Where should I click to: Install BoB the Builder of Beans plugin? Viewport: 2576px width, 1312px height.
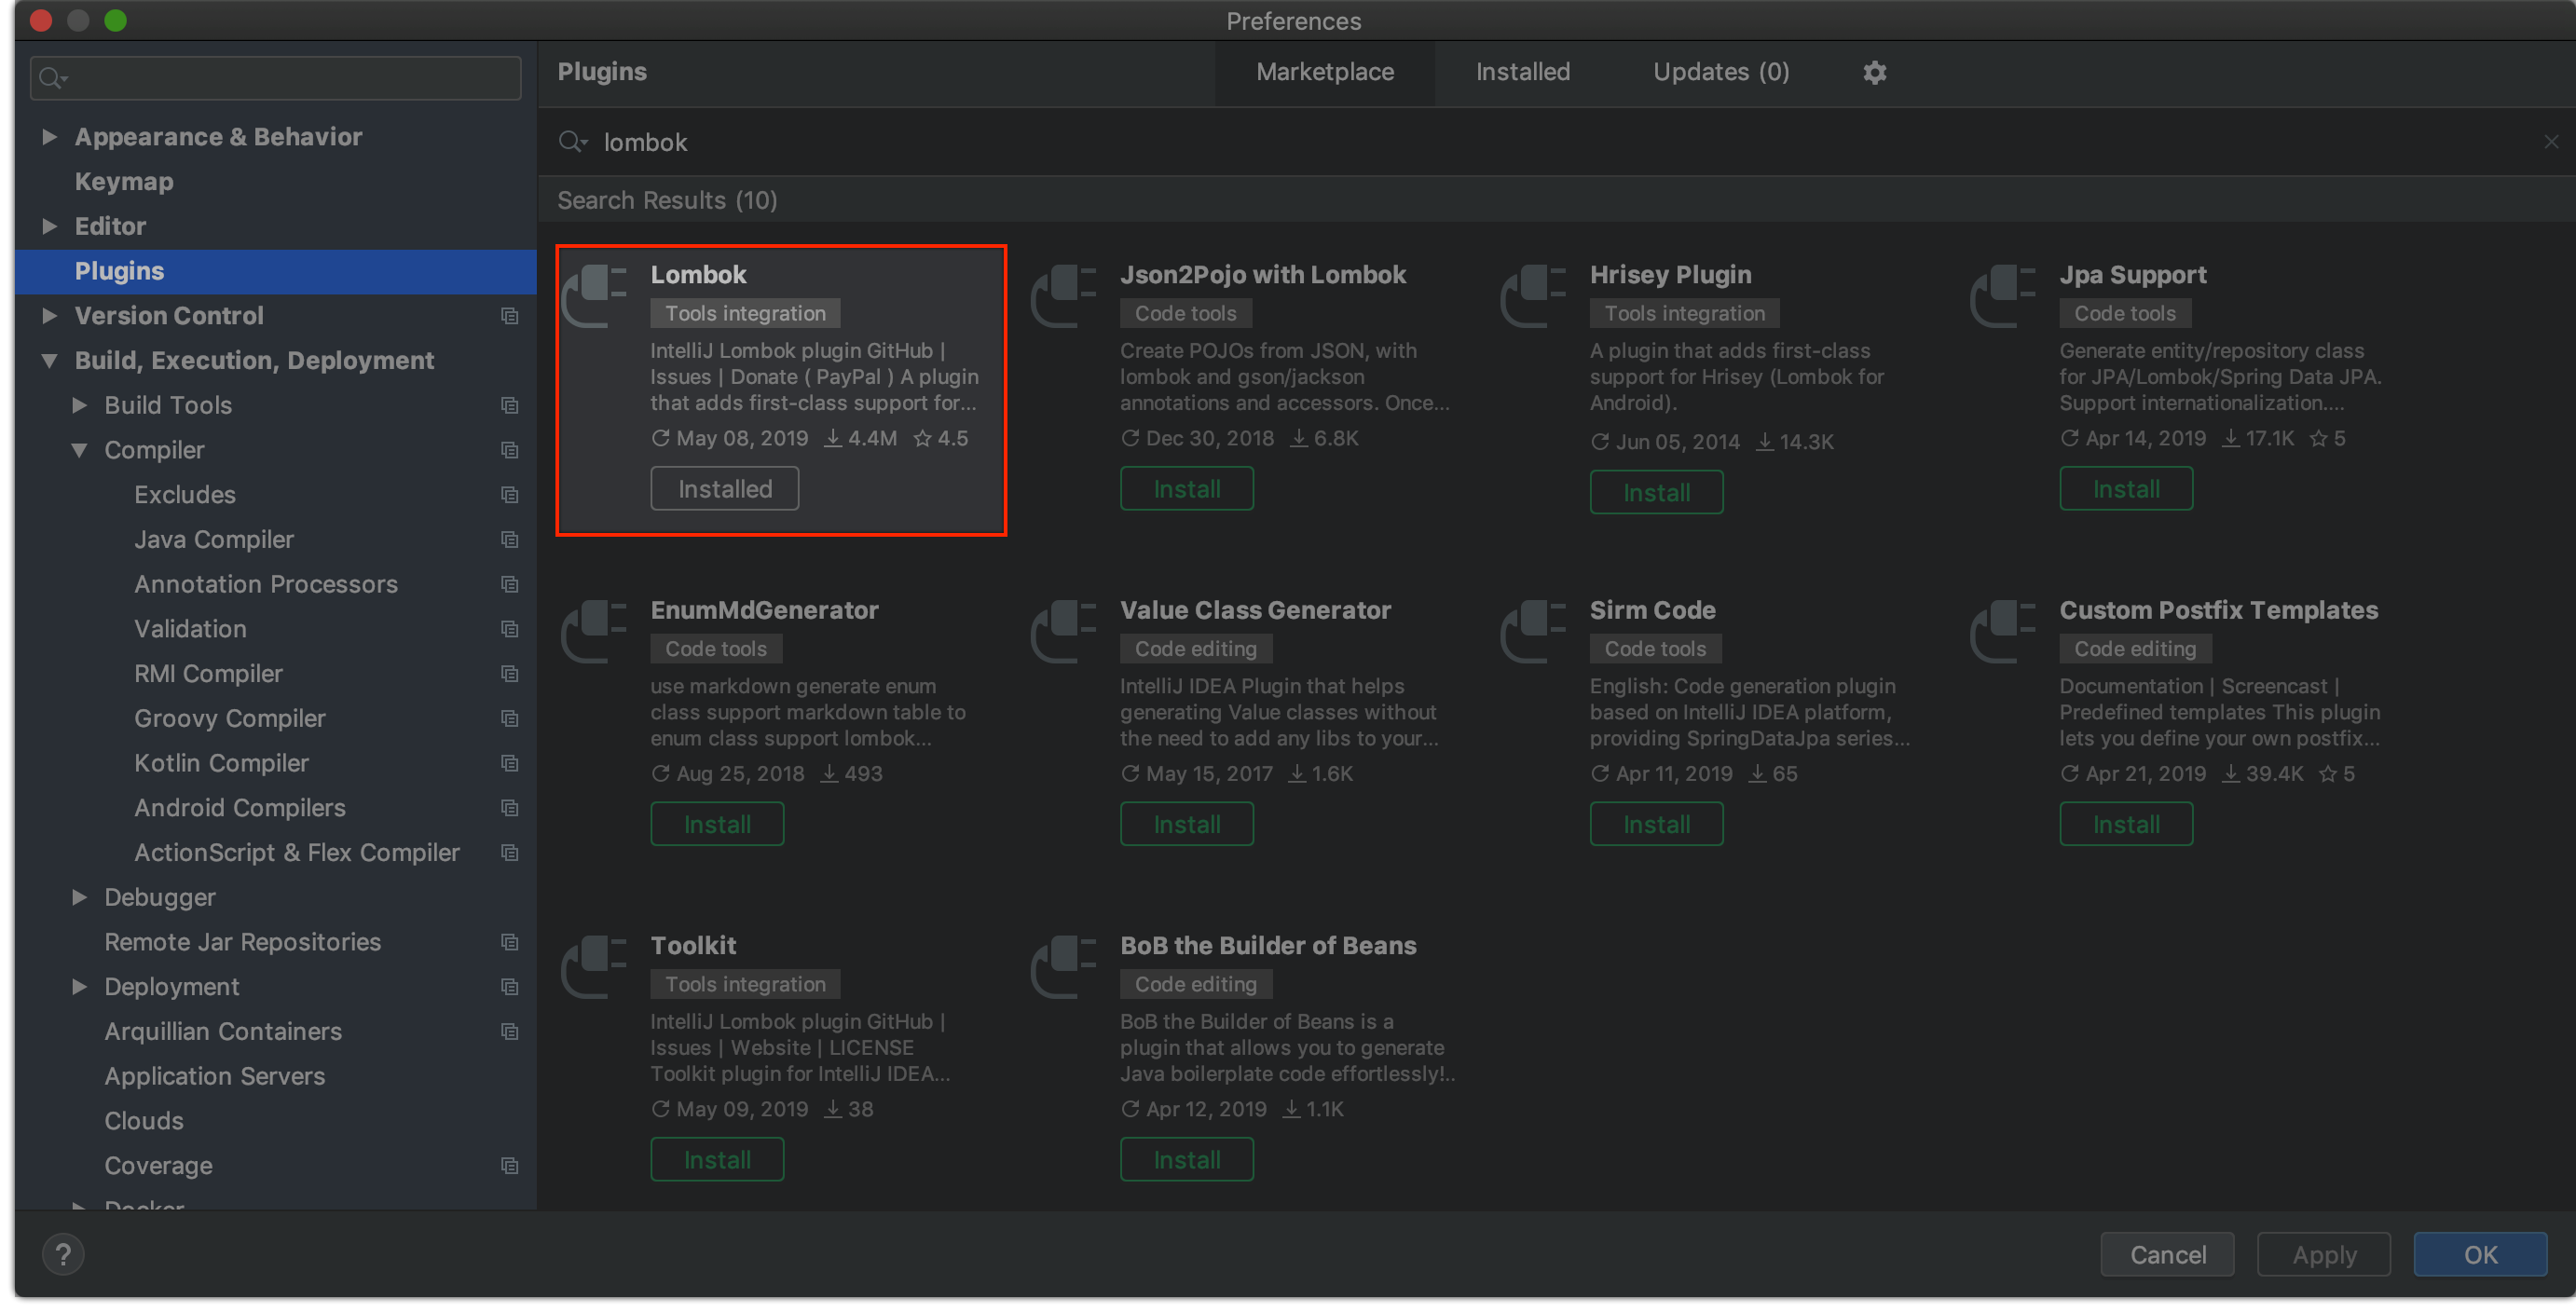pyautogui.click(x=1186, y=1160)
